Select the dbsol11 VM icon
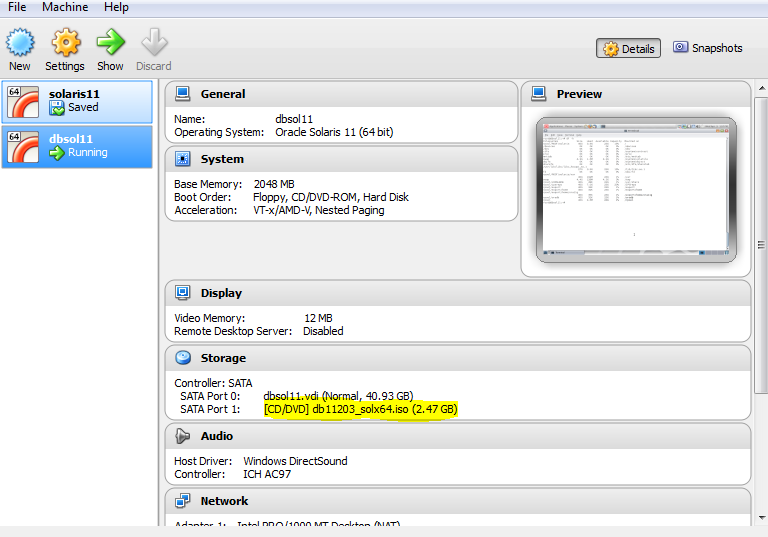 coord(23,147)
